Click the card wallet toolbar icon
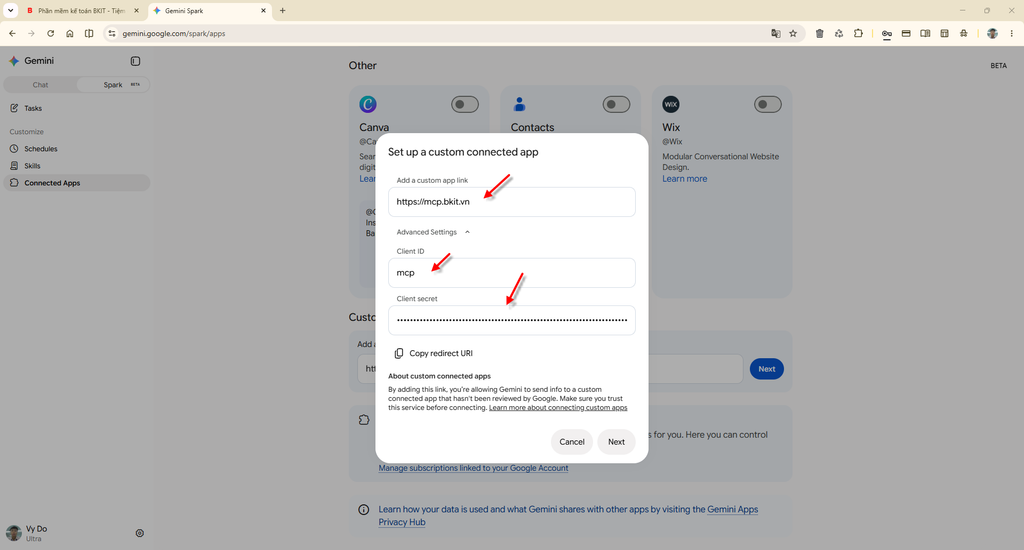Screen dimensions: 1024x550 pos(906,33)
